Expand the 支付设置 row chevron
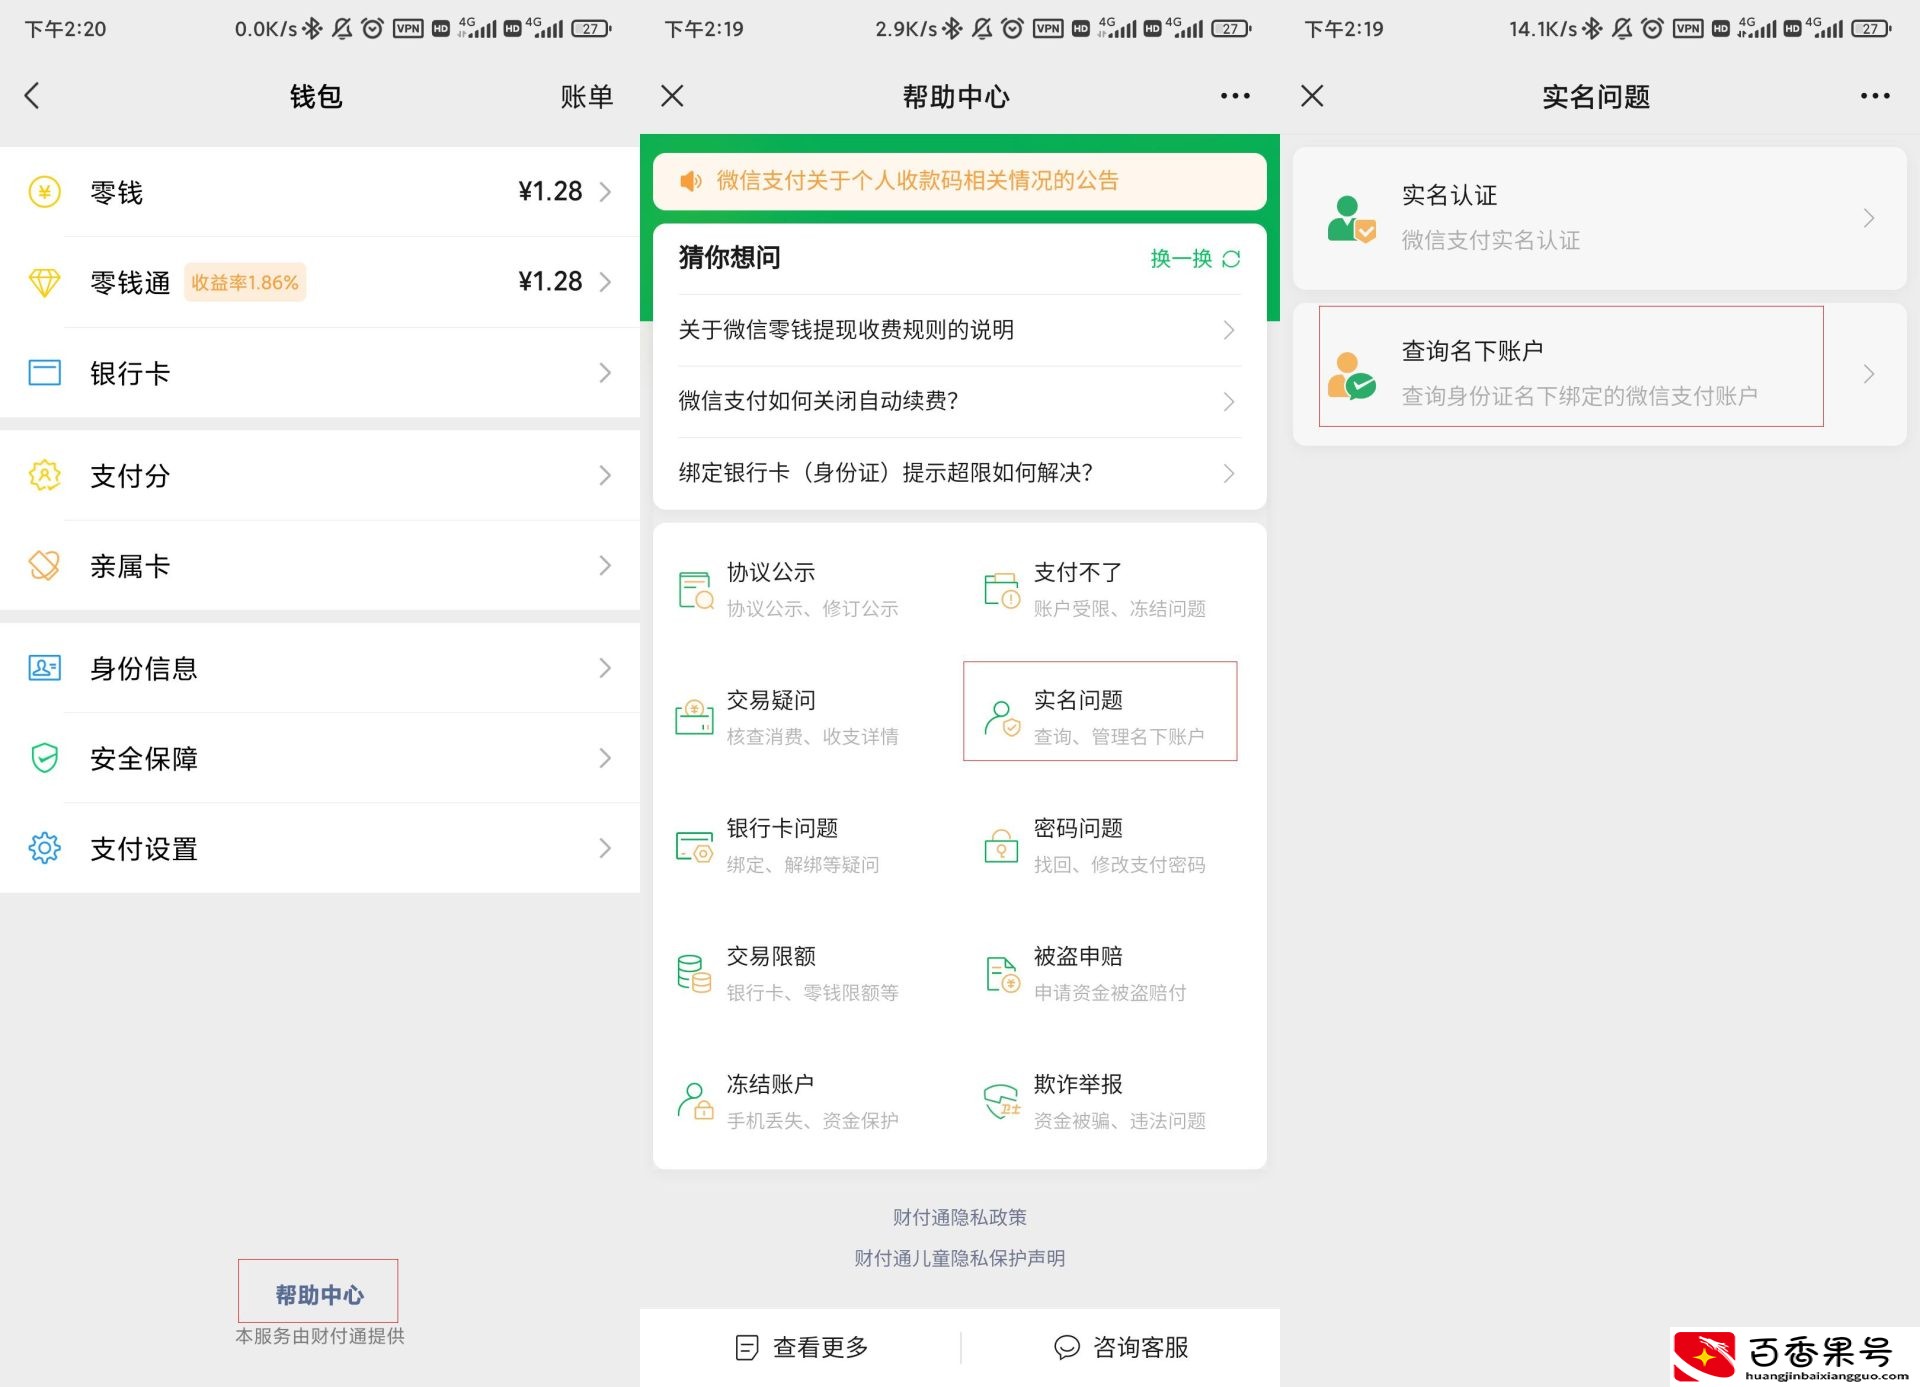The height and width of the screenshot is (1387, 1920). point(605,848)
